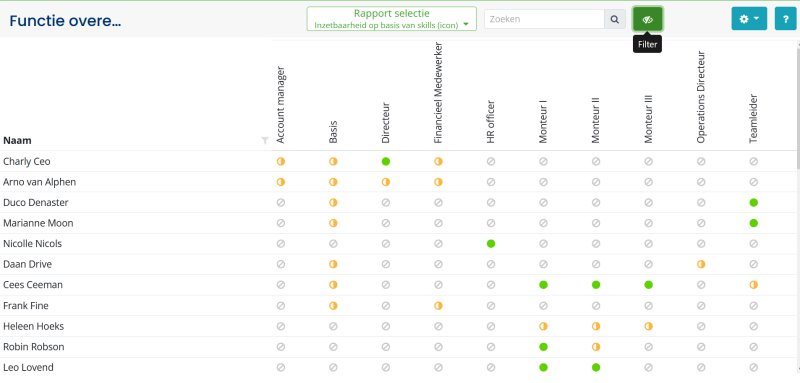This screenshot has height=383, width=800.
Task: Click Robin Robson's orange Monteur II icon
Action: click(596, 347)
